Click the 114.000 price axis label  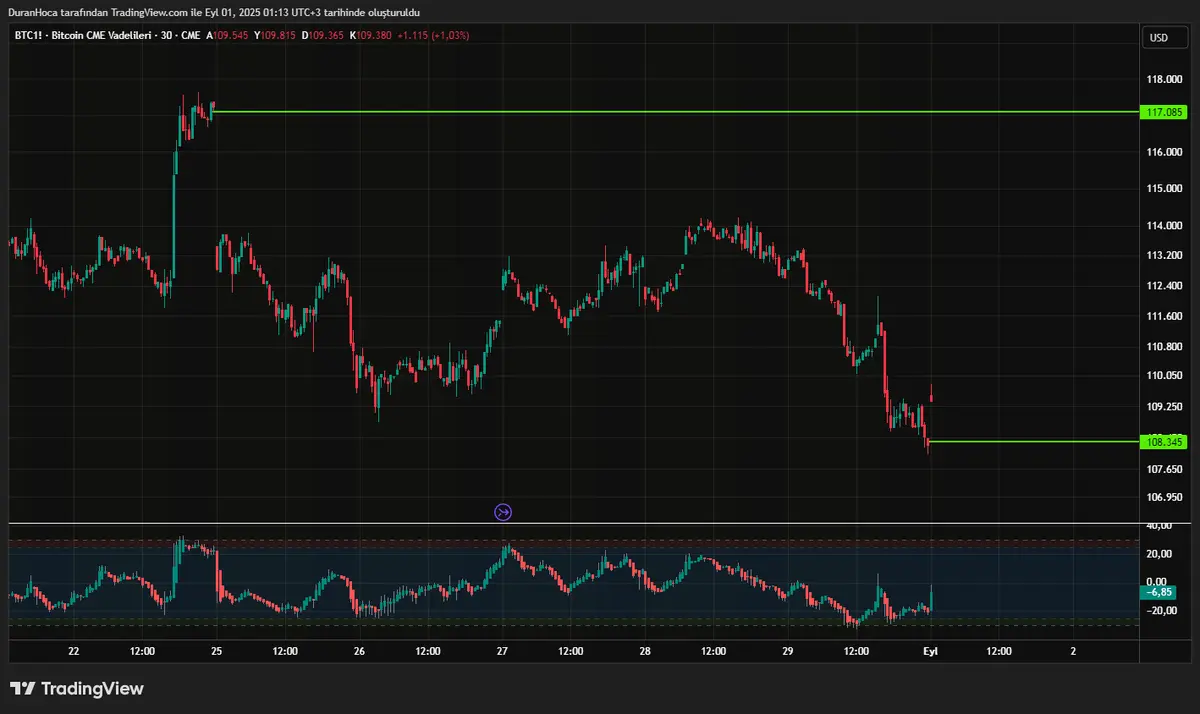1165,225
